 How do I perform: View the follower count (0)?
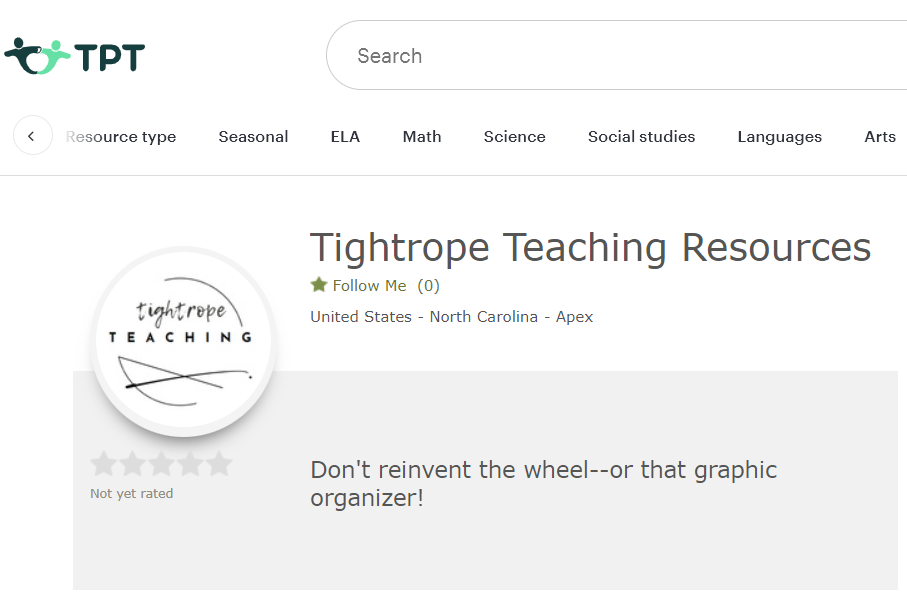(428, 286)
